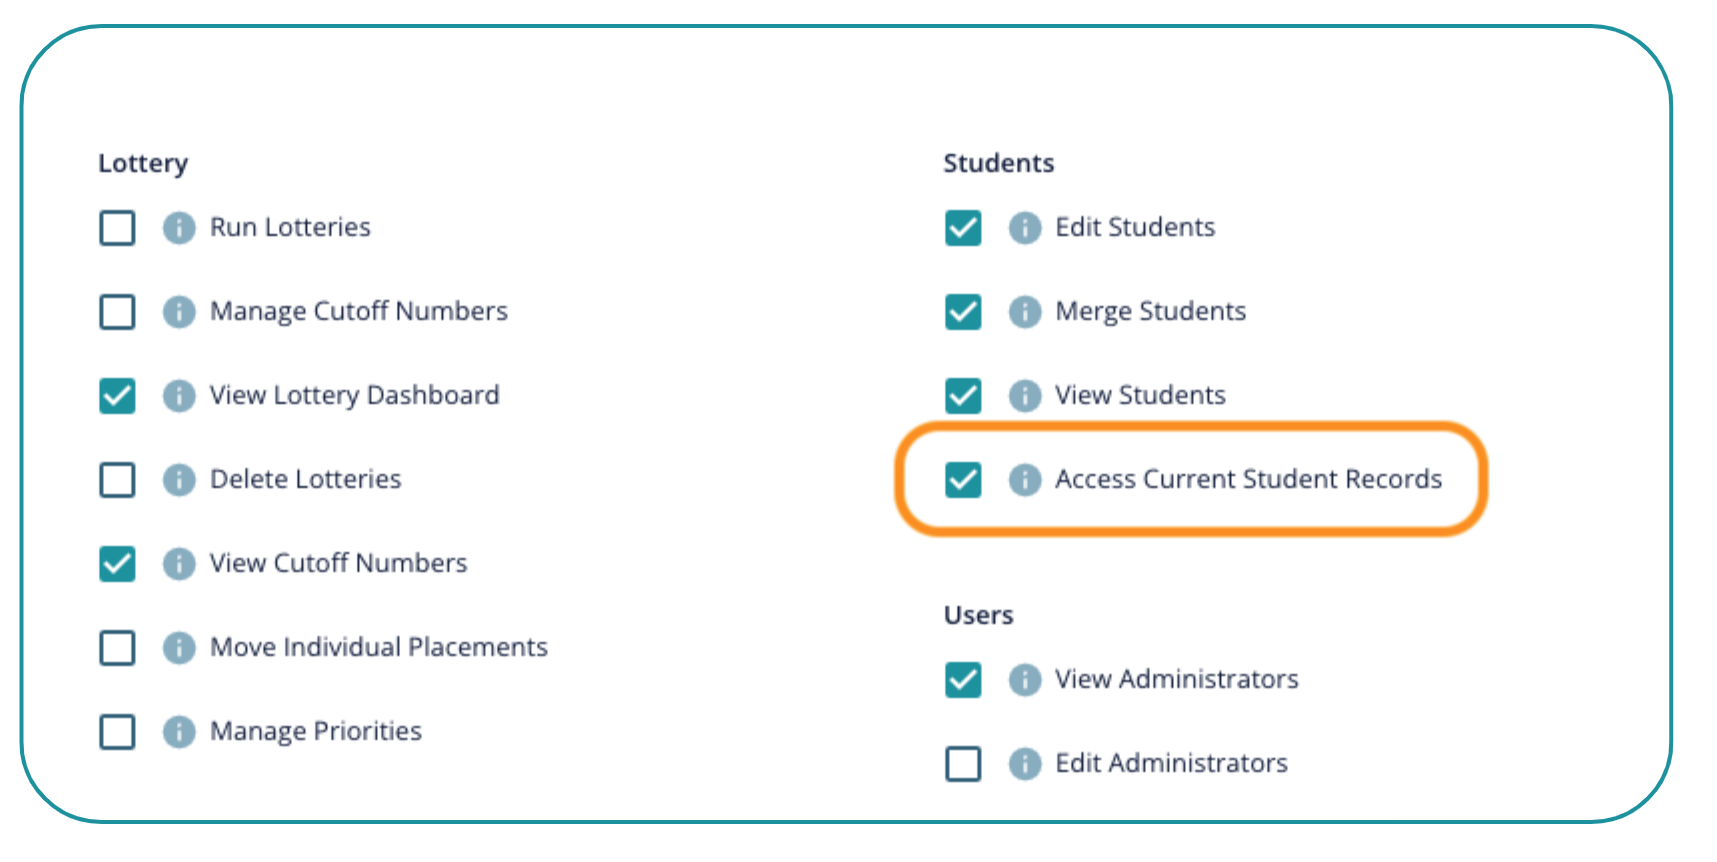1717x862 pixels.
Task: Enable the Delete Lotteries permission checkbox
Action: click(117, 480)
